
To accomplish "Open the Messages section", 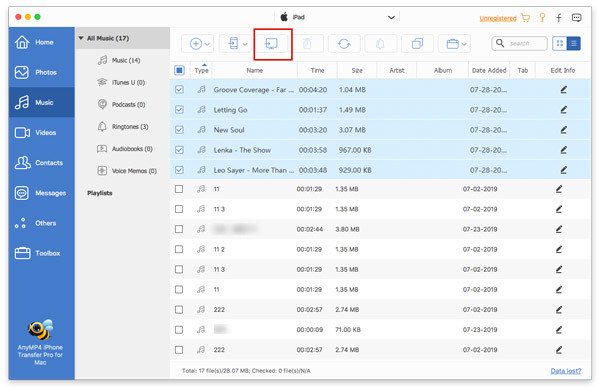I will tap(41, 193).
